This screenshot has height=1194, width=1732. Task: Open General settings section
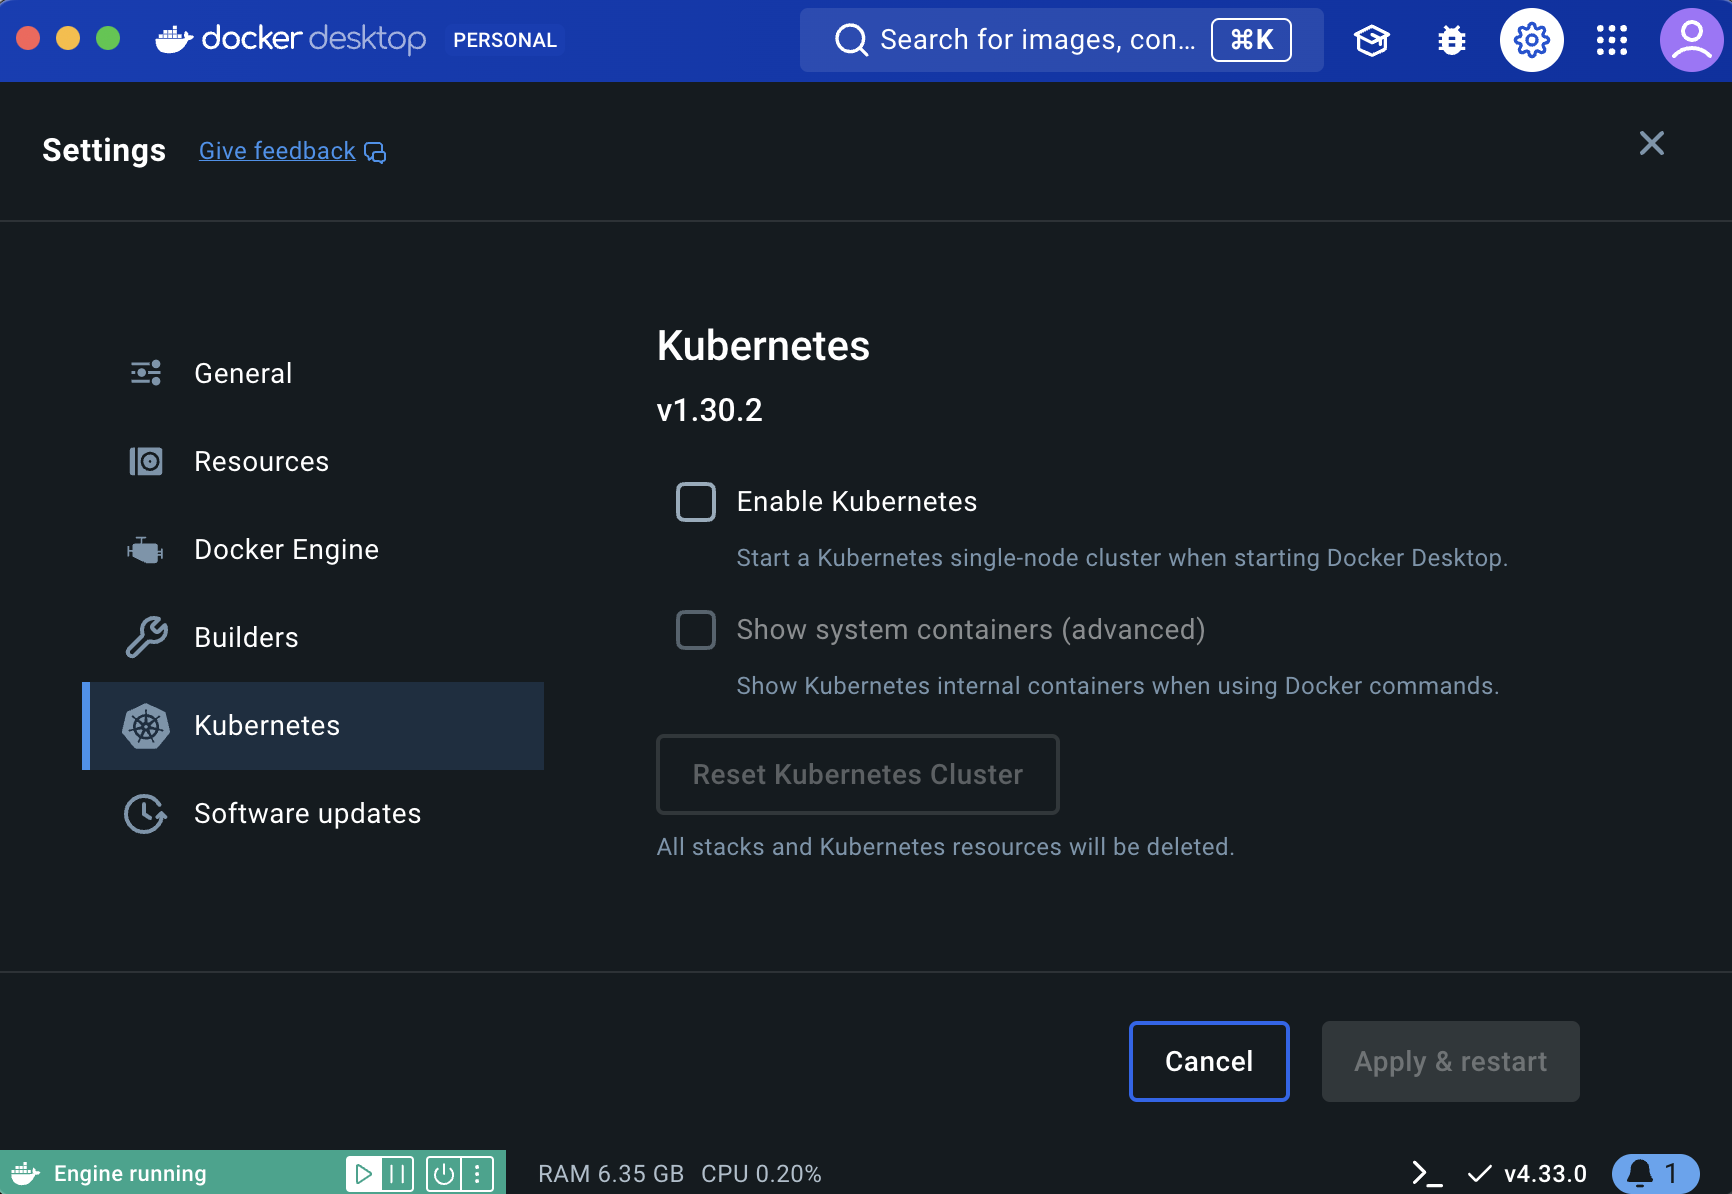click(x=313, y=373)
